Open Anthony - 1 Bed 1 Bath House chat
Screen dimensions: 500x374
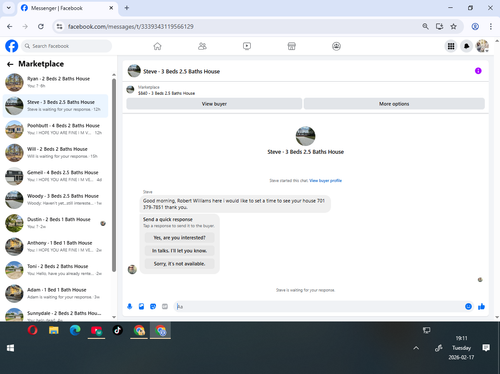click(55, 246)
